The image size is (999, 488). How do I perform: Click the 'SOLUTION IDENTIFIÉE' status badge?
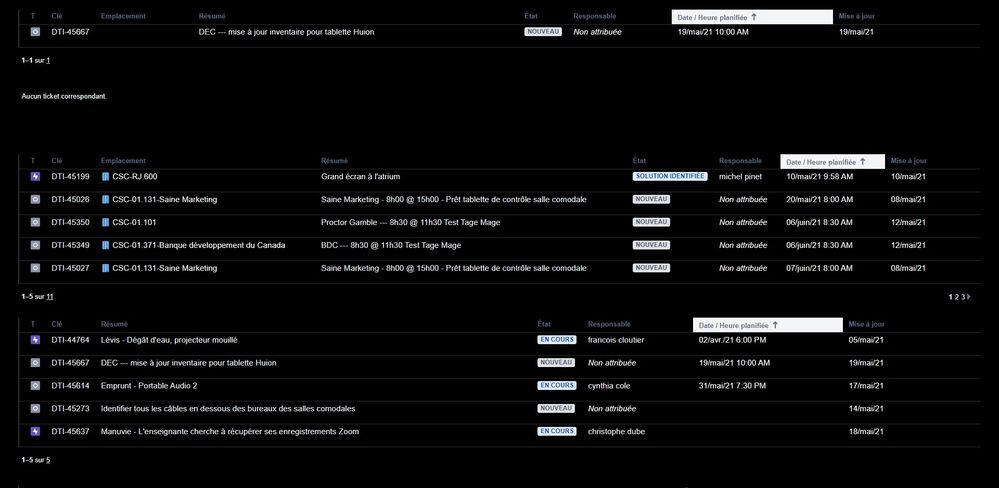click(670, 176)
